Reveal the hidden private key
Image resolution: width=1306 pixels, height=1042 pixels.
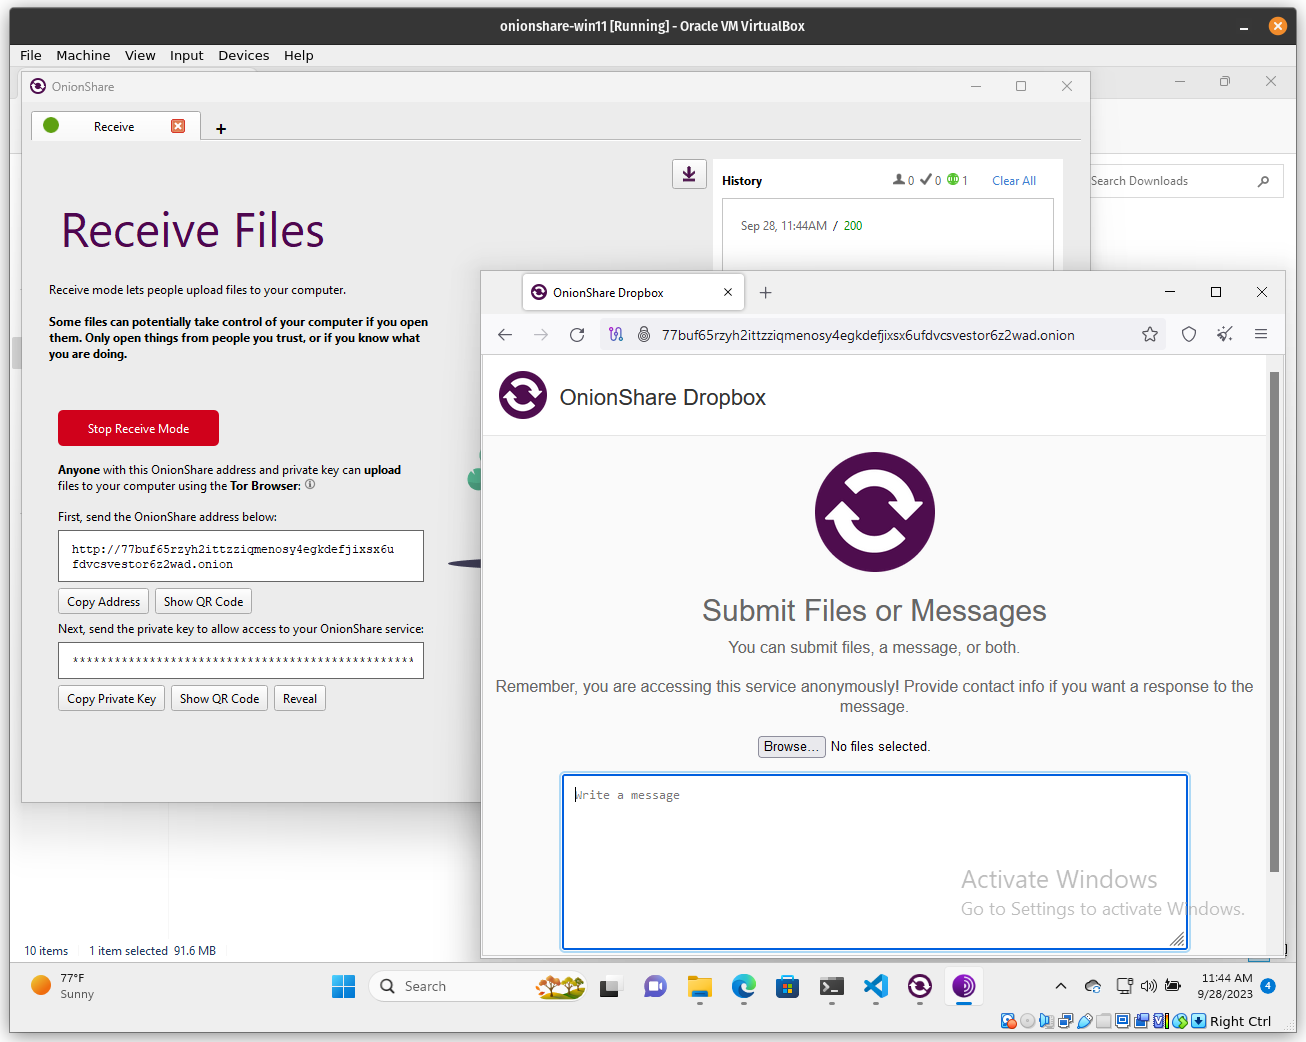click(x=299, y=697)
